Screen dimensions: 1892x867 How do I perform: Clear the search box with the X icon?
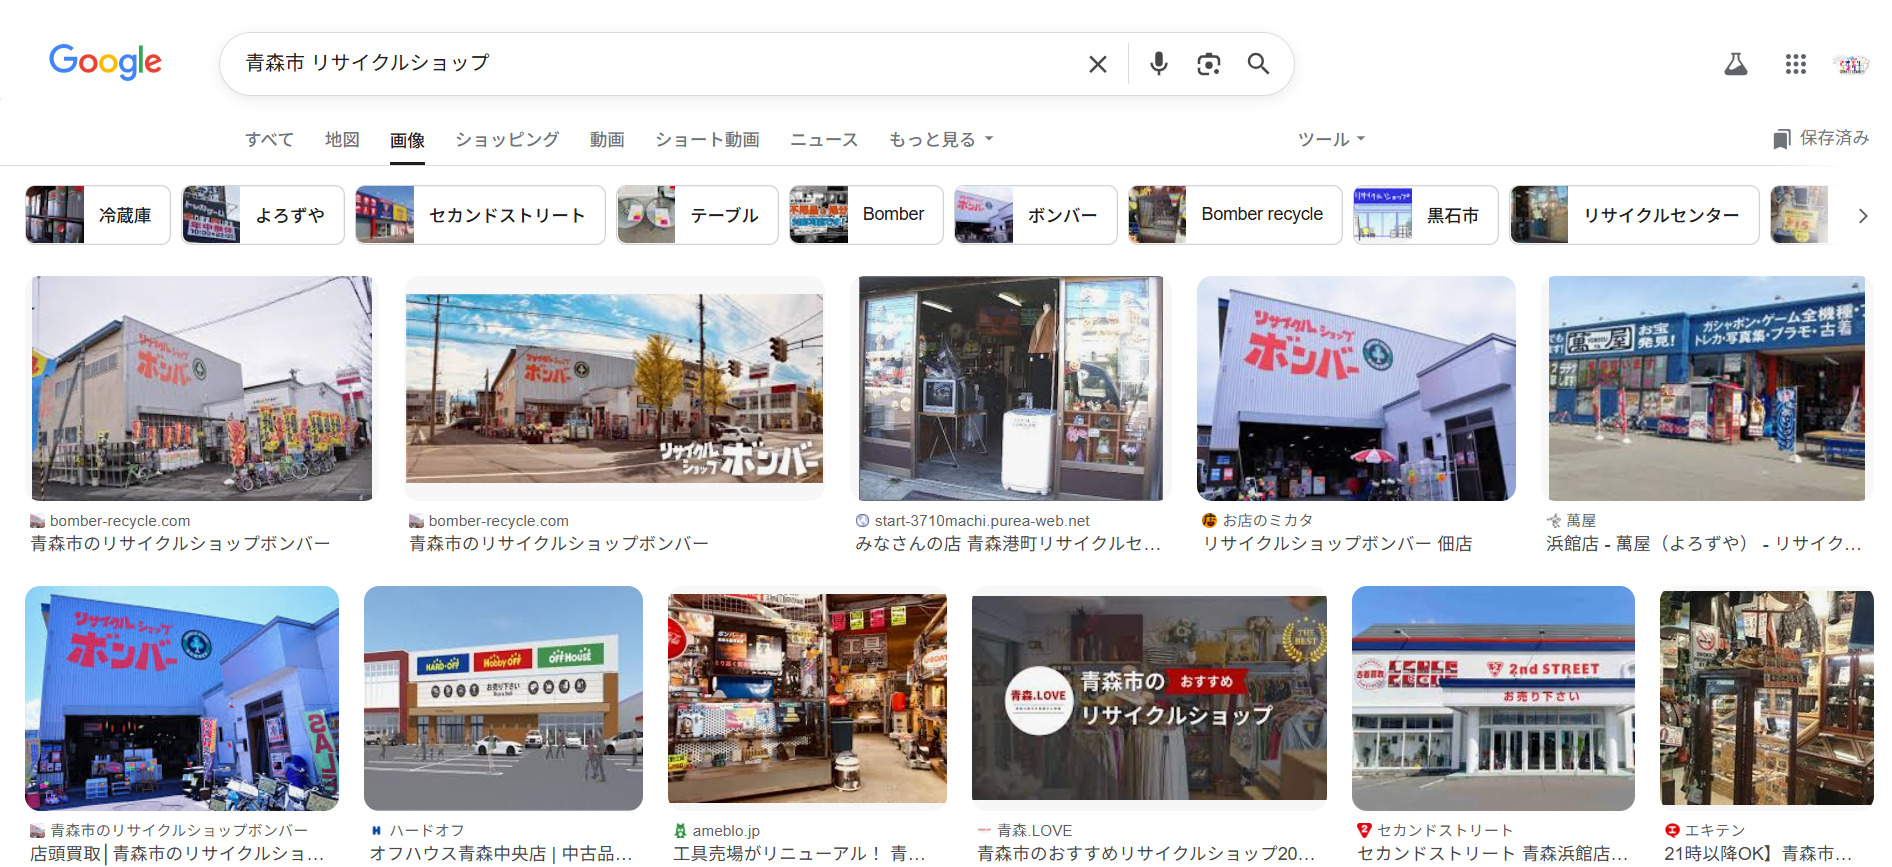[x=1097, y=64]
